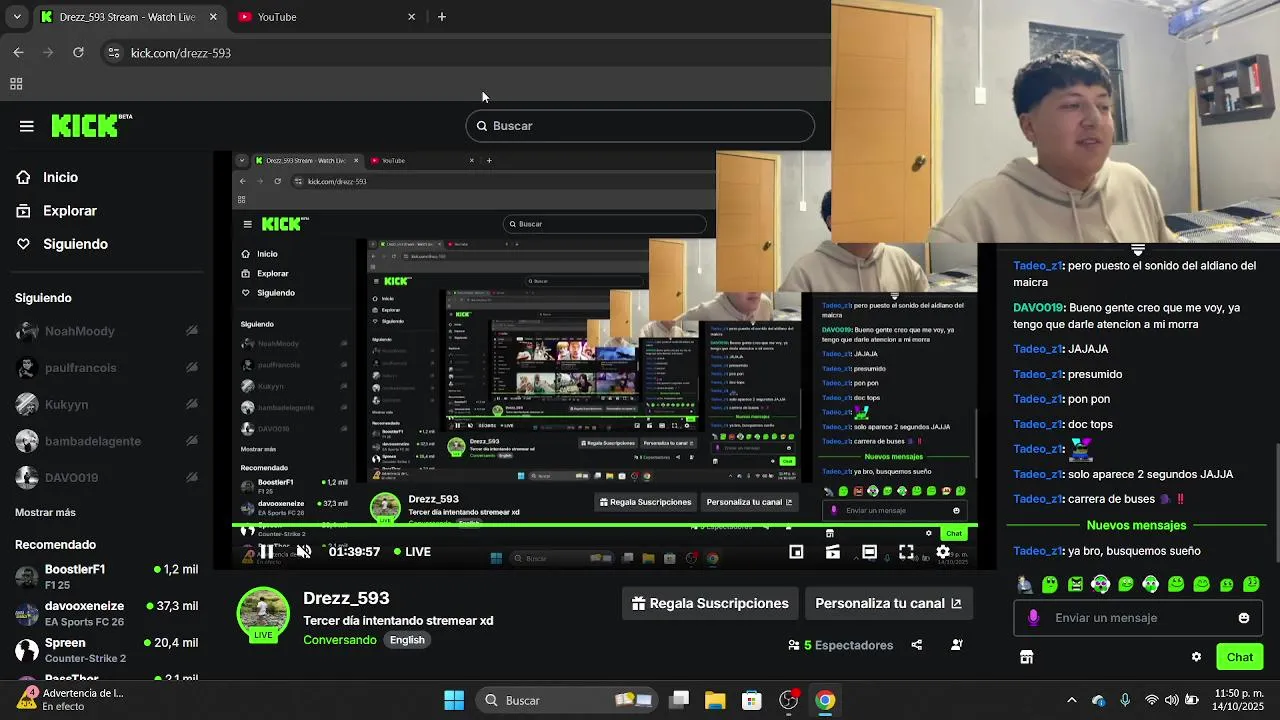Click the Drezz_593 channel name
The image size is (1280, 720).
pyautogui.click(x=346, y=598)
